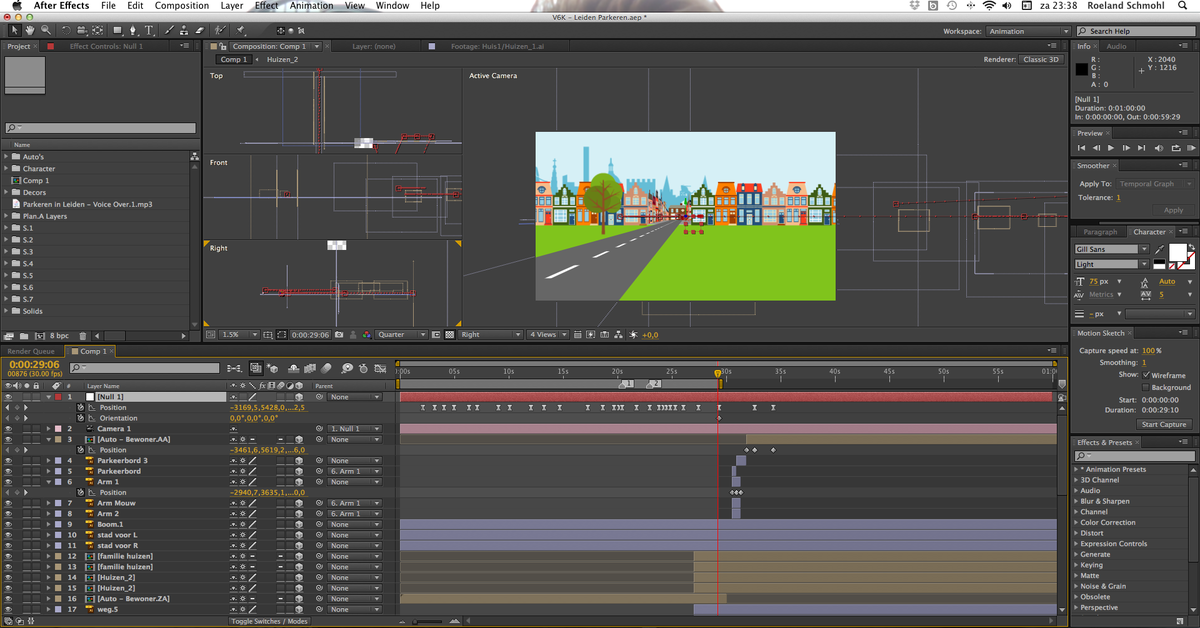The image size is (1200, 628).
Task: Switch to the Paragraph tab
Action: pyautogui.click(x=1100, y=232)
